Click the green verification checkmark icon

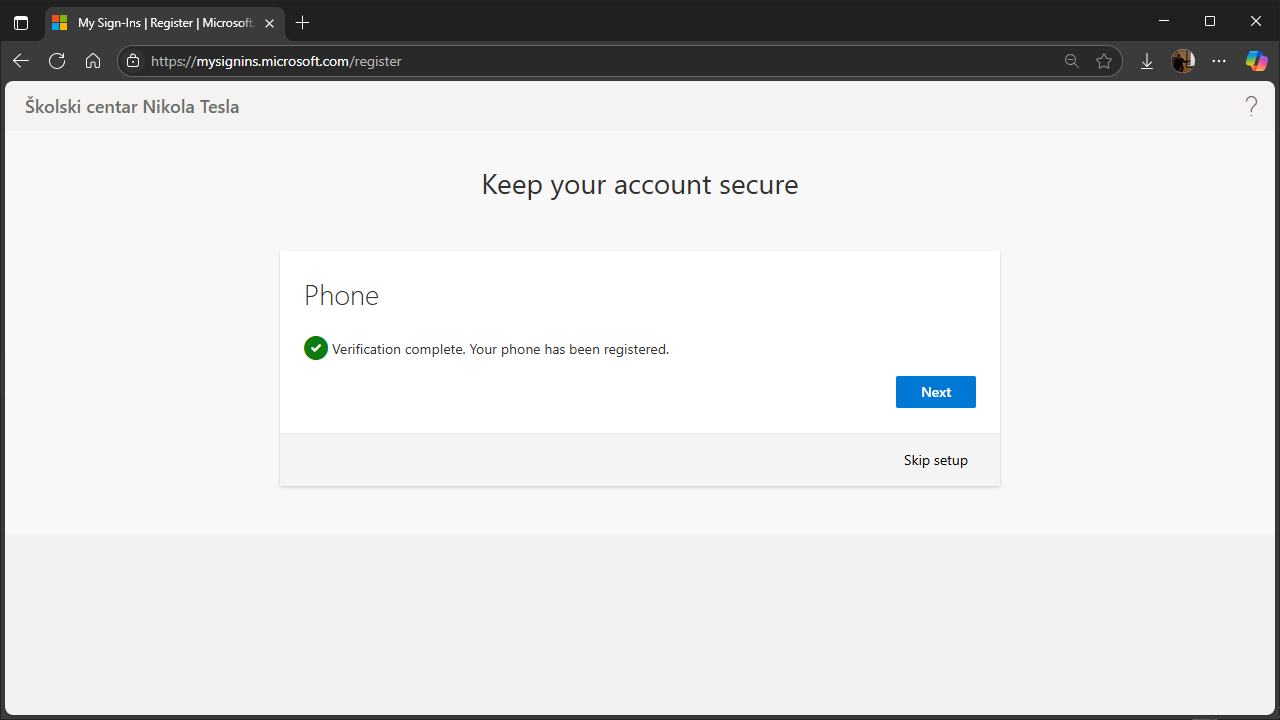(316, 348)
